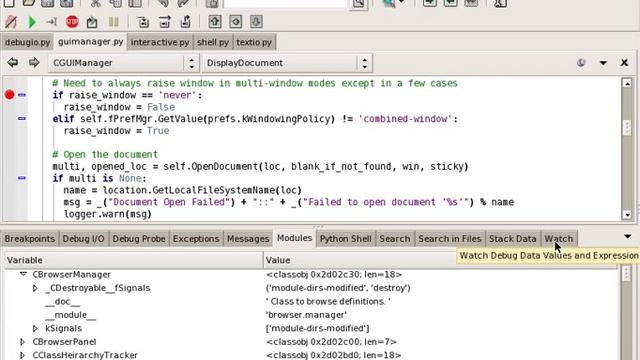Open the Search in Files tab
The image size is (640, 360).
pos(449,239)
